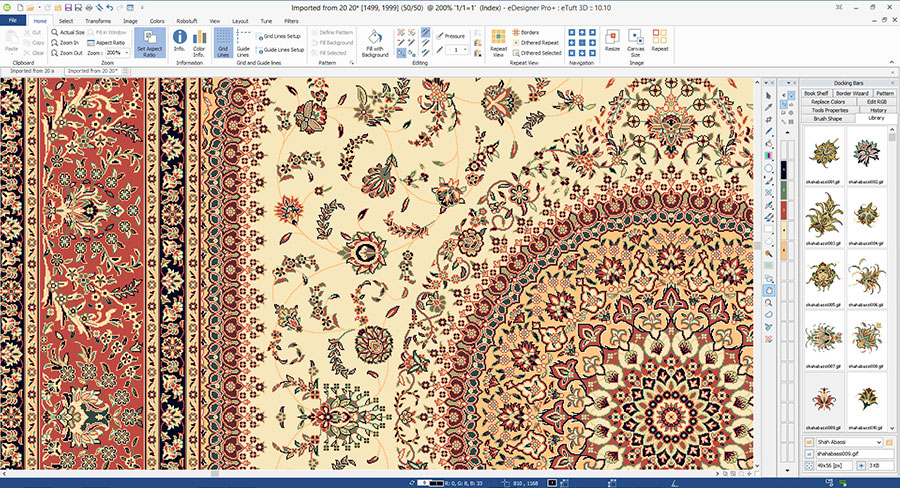Select the magnifier zoom tool in toolbox
Screen dimensions: 900x488
click(769, 303)
